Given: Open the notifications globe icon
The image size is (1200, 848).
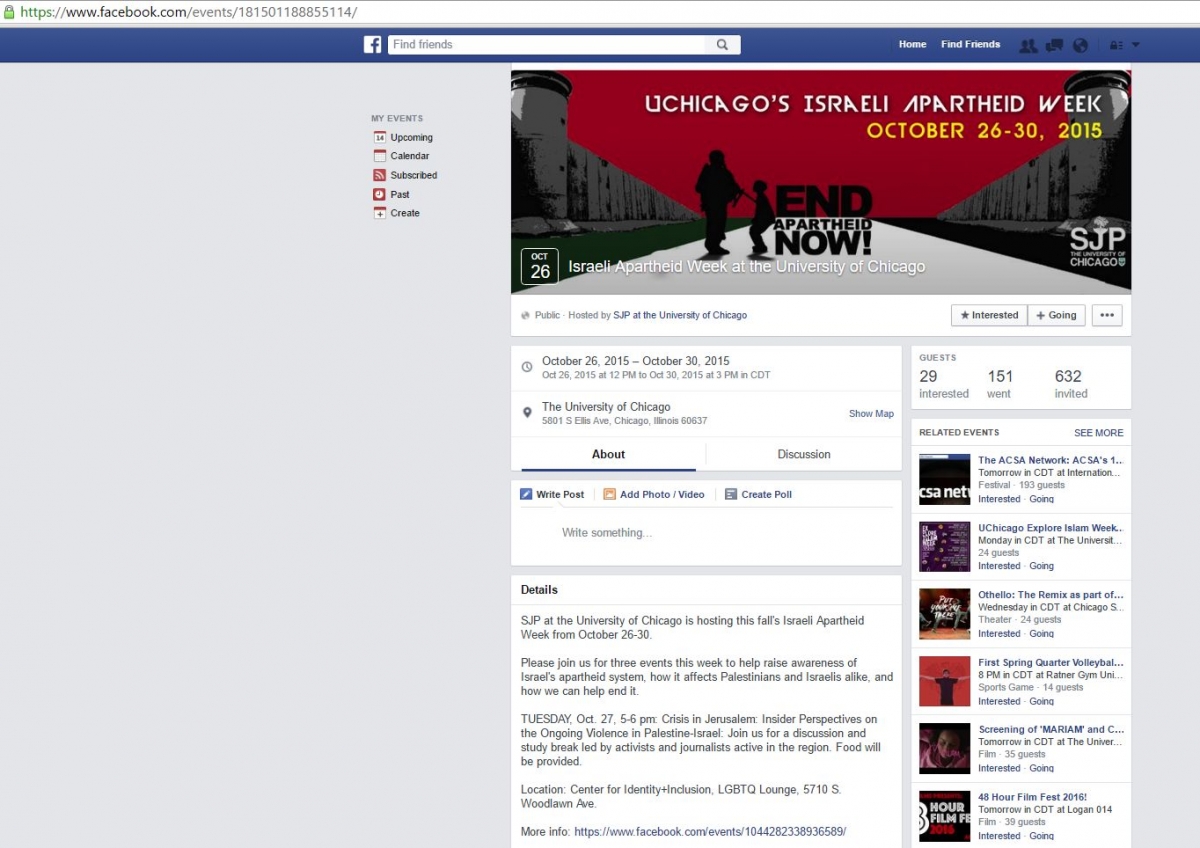Looking at the screenshot, I should tap(1080, 45).
